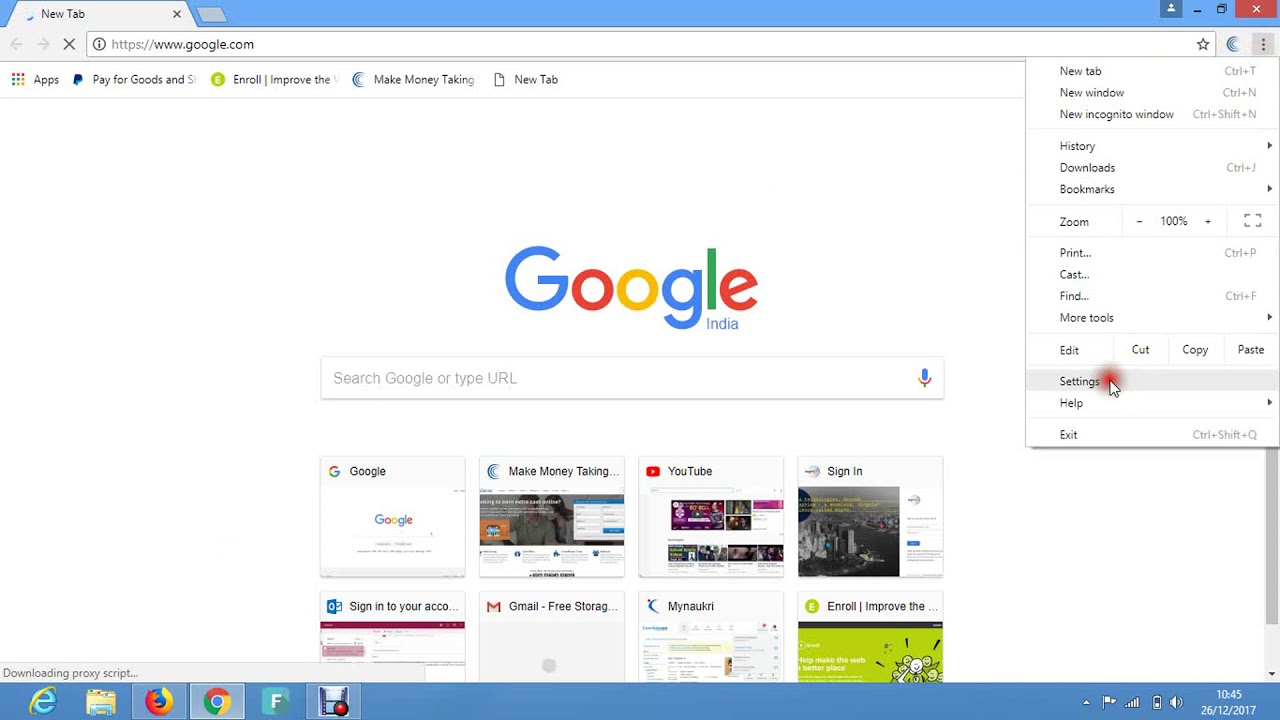Bookmark this page with the star icon
The image size is (1280, 720).
coord(1203,44)
